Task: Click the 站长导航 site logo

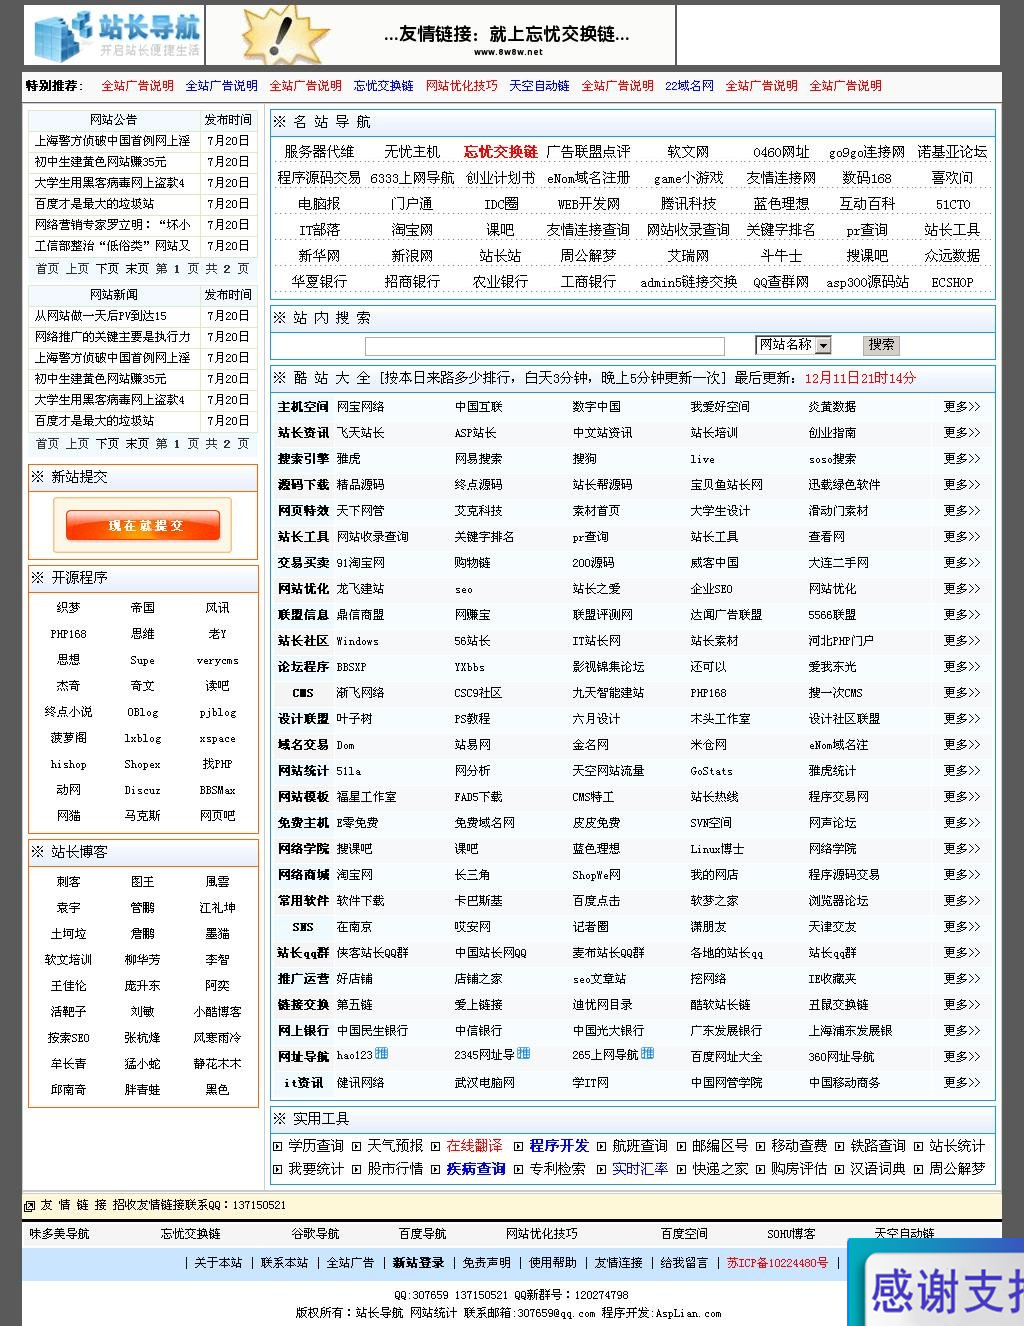Action: [x=114, y=36]
